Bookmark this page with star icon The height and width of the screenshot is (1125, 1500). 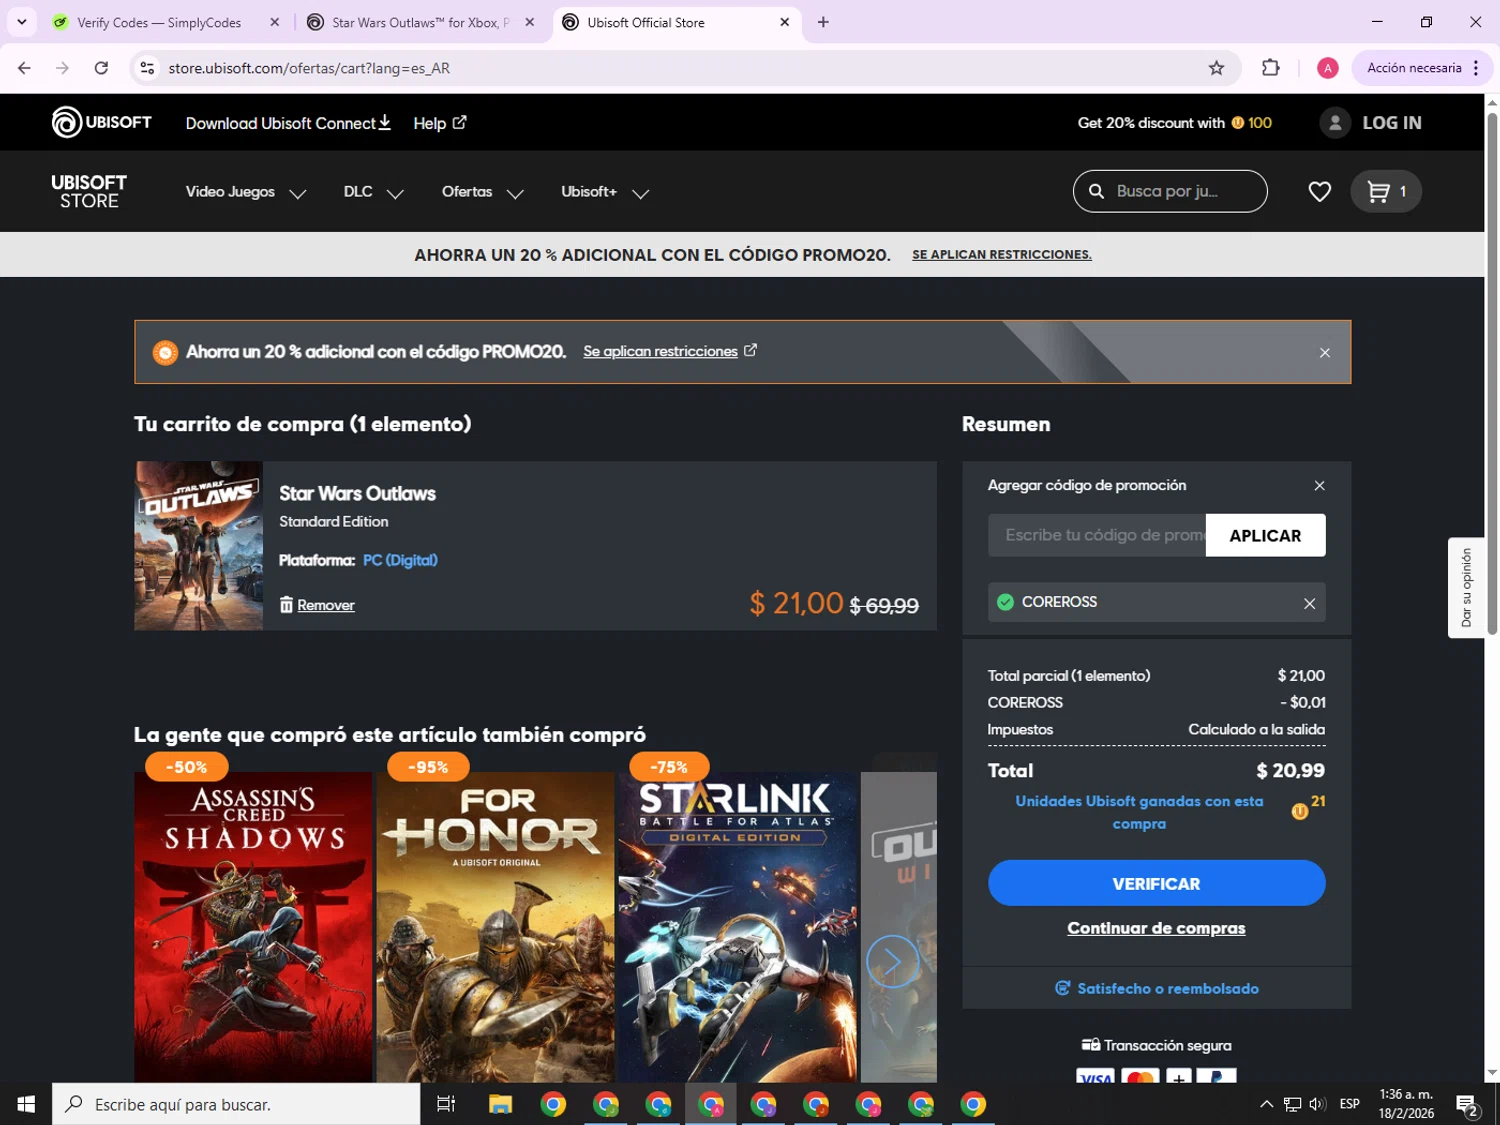click(1216, 68)
